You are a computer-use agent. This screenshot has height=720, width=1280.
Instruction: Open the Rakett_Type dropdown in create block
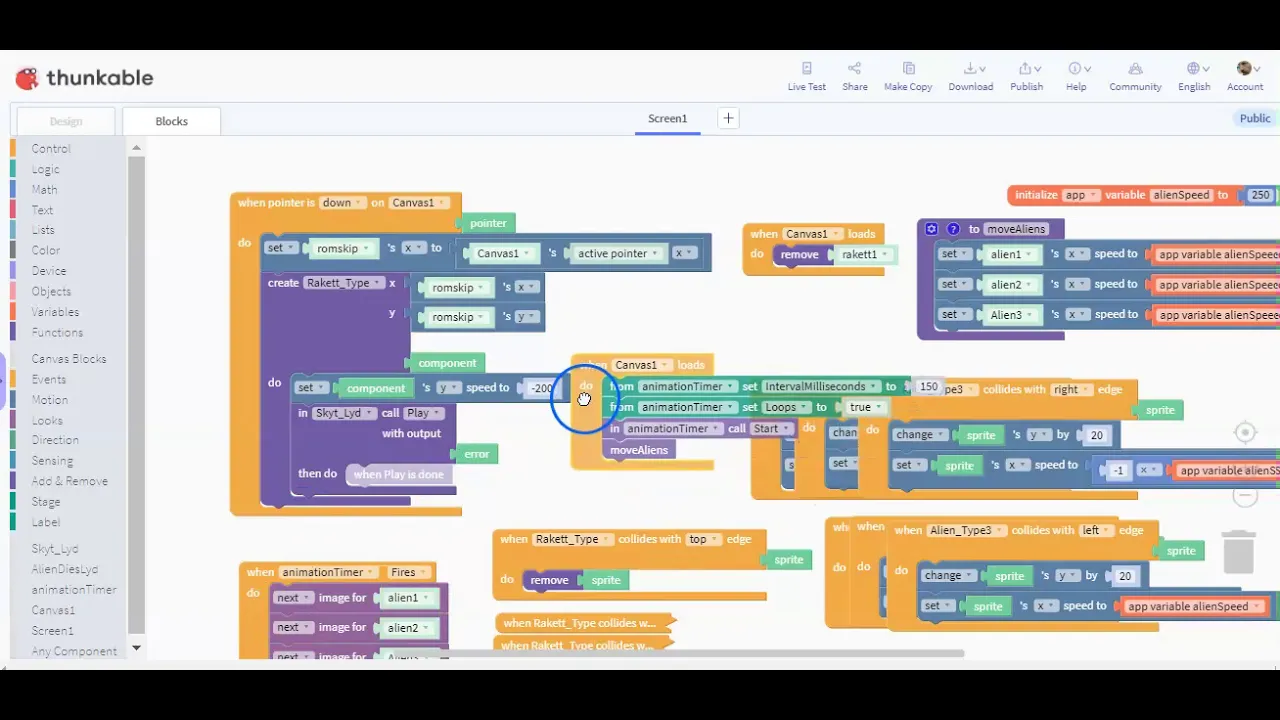point(344,283)
